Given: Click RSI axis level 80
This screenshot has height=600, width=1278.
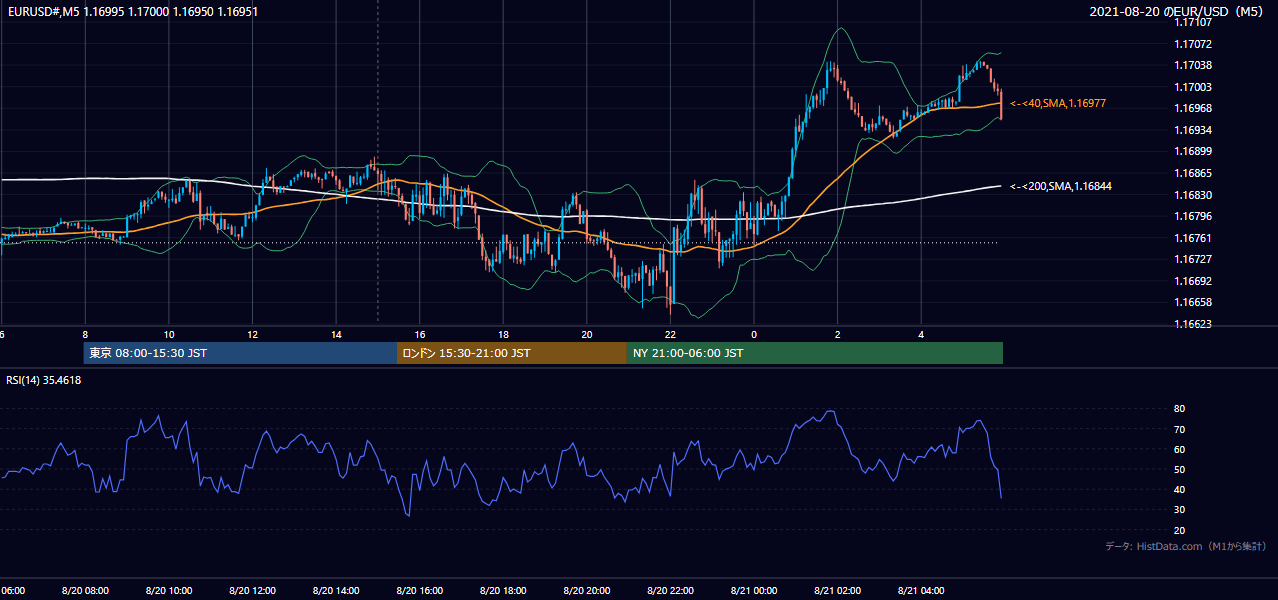Looking at the screenshot, I should [1180, 409].
